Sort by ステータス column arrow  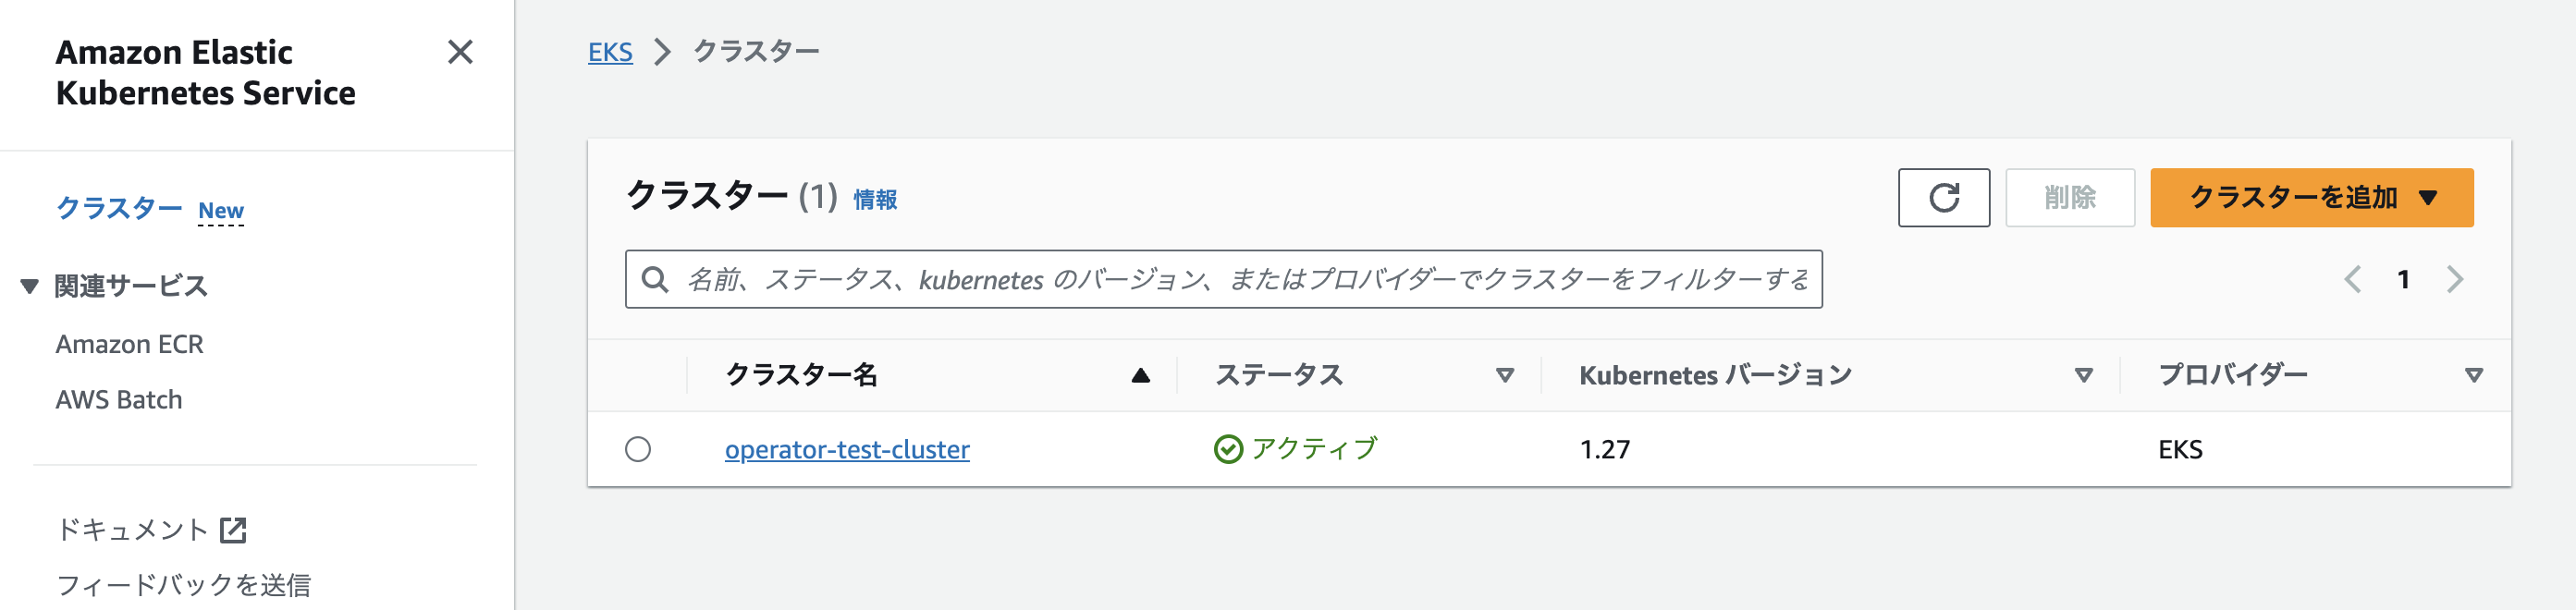pyautogui.click(x=1504, y=376)
